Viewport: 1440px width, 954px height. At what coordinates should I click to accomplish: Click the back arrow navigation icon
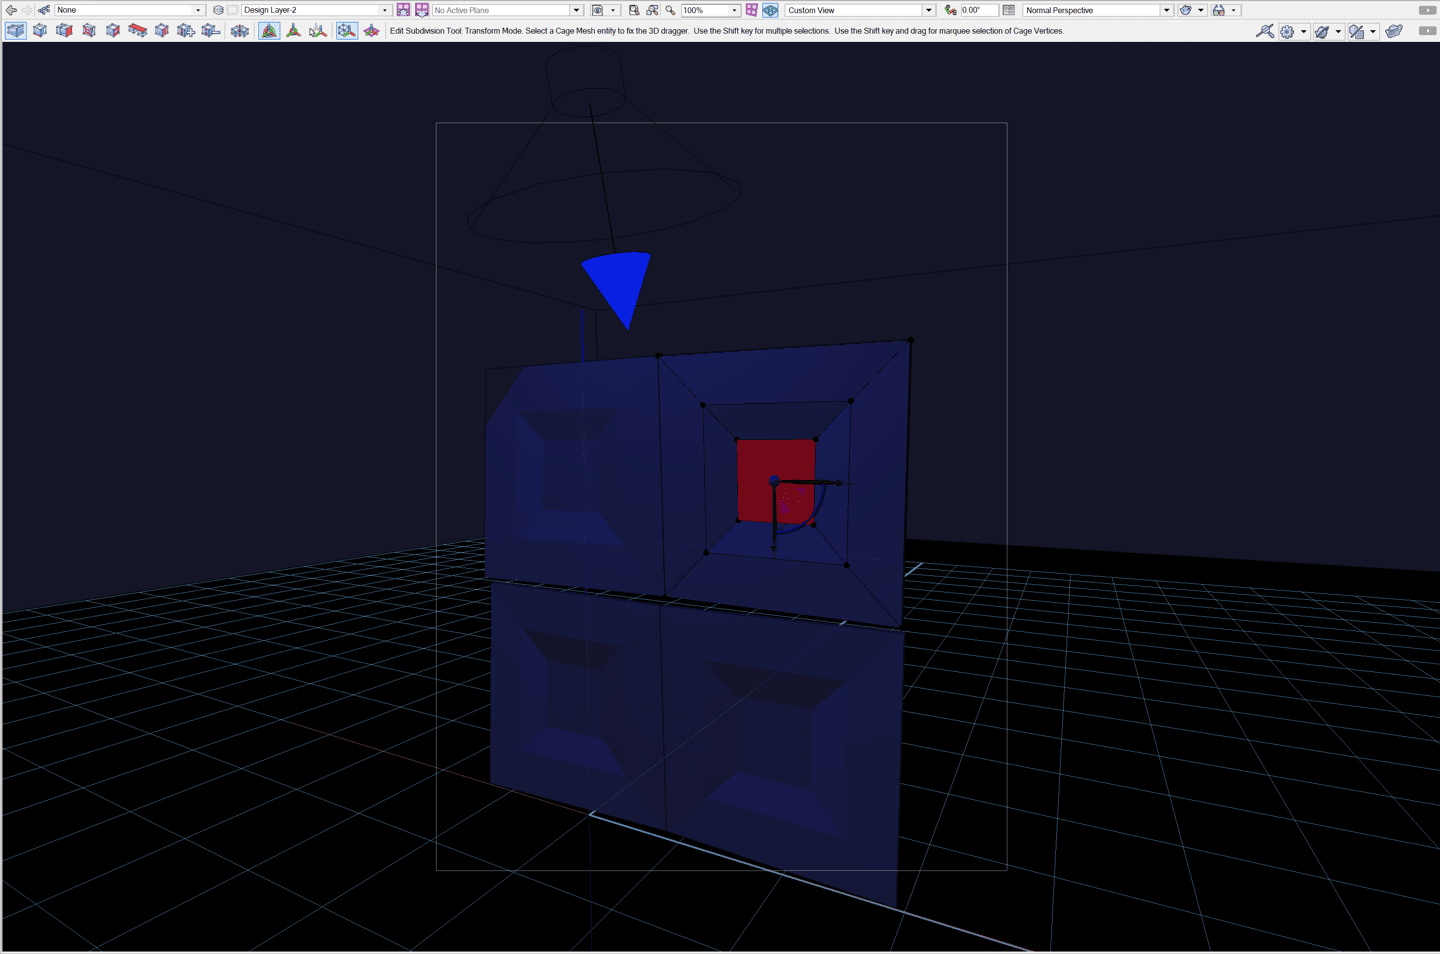(x=11, y=10)
